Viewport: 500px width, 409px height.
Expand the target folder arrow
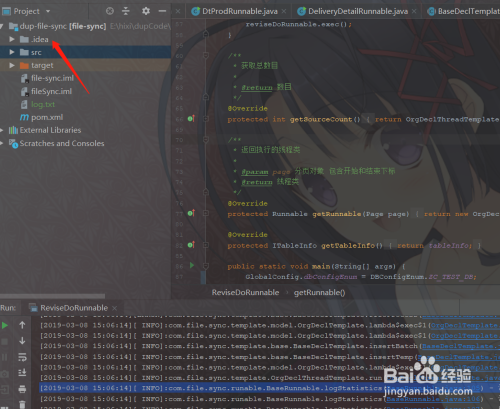click(12, 65)
